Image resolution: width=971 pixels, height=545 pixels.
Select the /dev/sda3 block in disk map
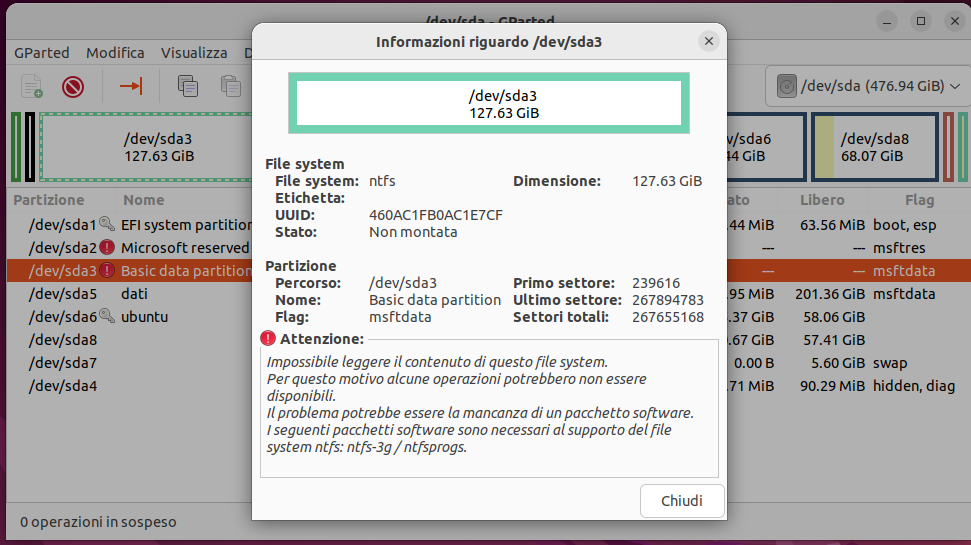point(146,147)
